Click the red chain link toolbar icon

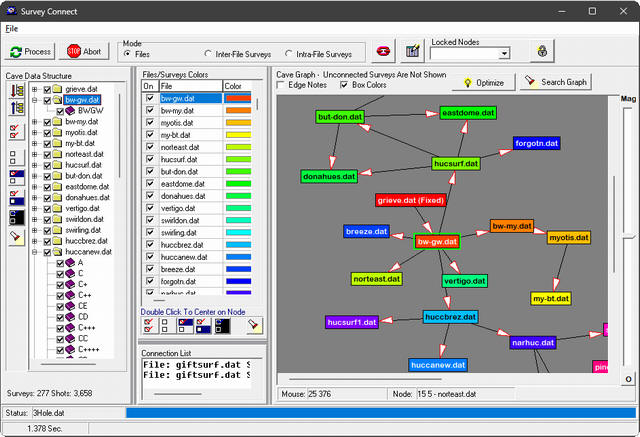point(383,51)
